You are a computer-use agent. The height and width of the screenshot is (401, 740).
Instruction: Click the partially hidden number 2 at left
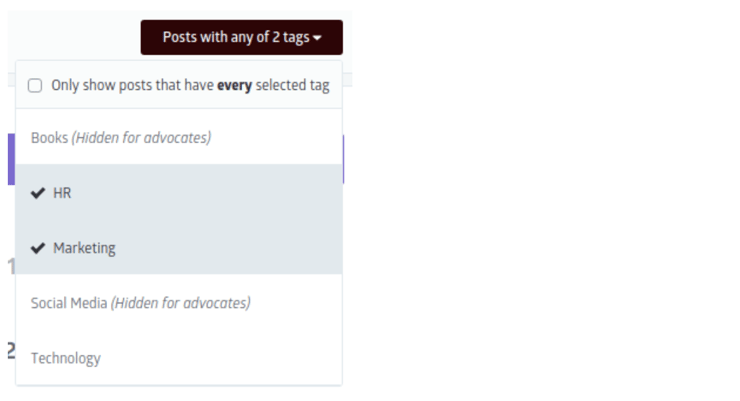click(11, 351)
